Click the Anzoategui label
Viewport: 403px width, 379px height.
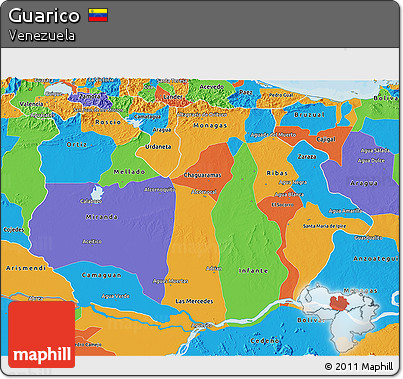point(376,259)
